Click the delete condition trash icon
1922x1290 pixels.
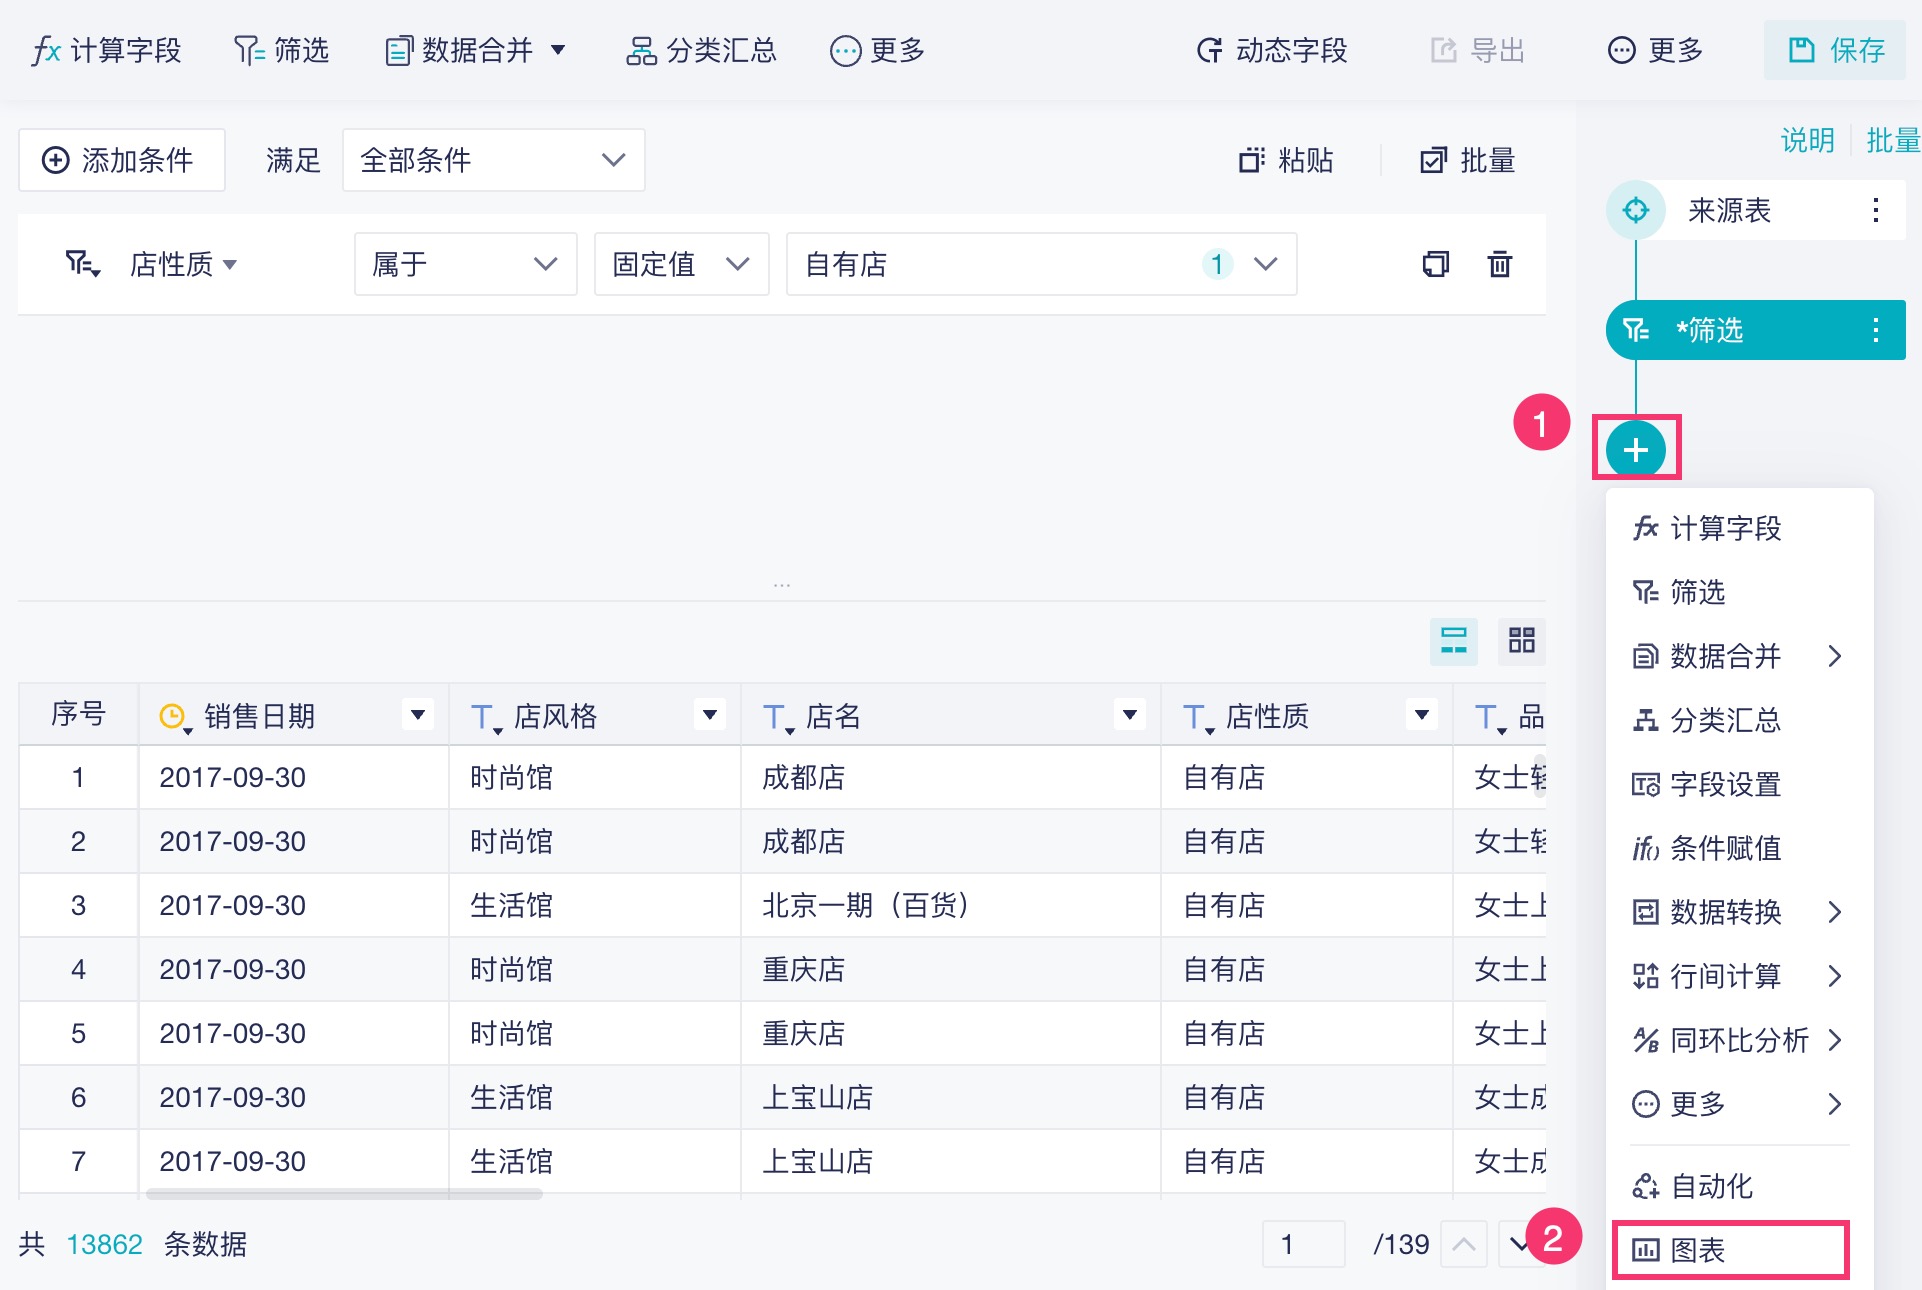coord(1499,264)
